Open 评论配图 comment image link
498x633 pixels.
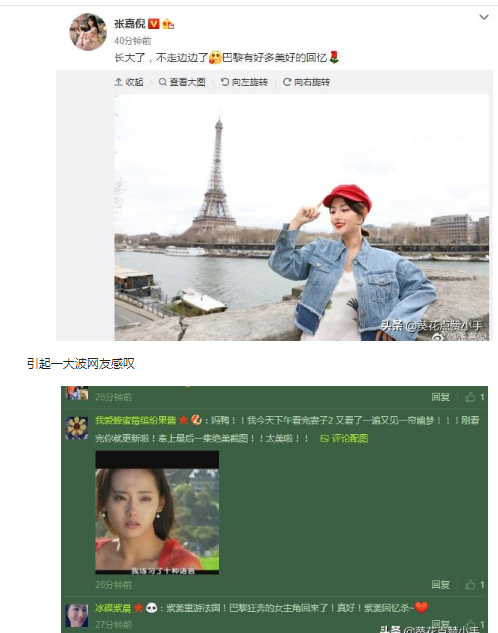(x=344, y=438)
